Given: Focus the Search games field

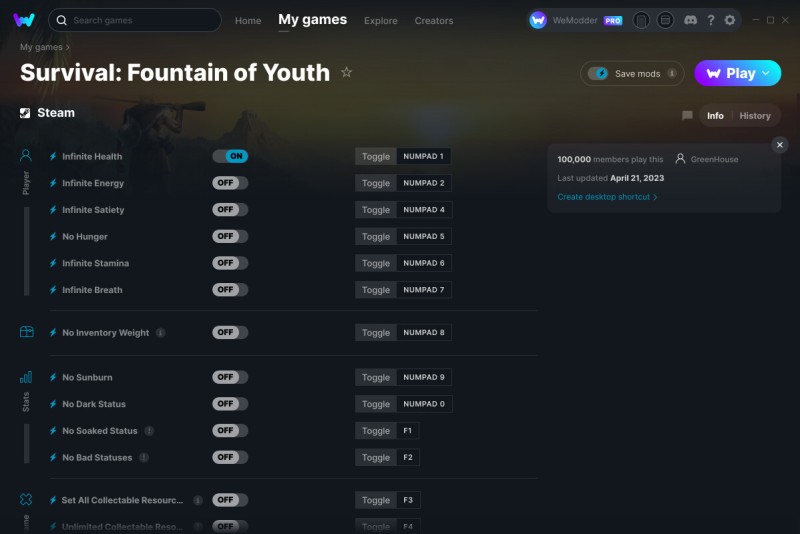Looking at the screenshot, I should (x=140, y=20).
